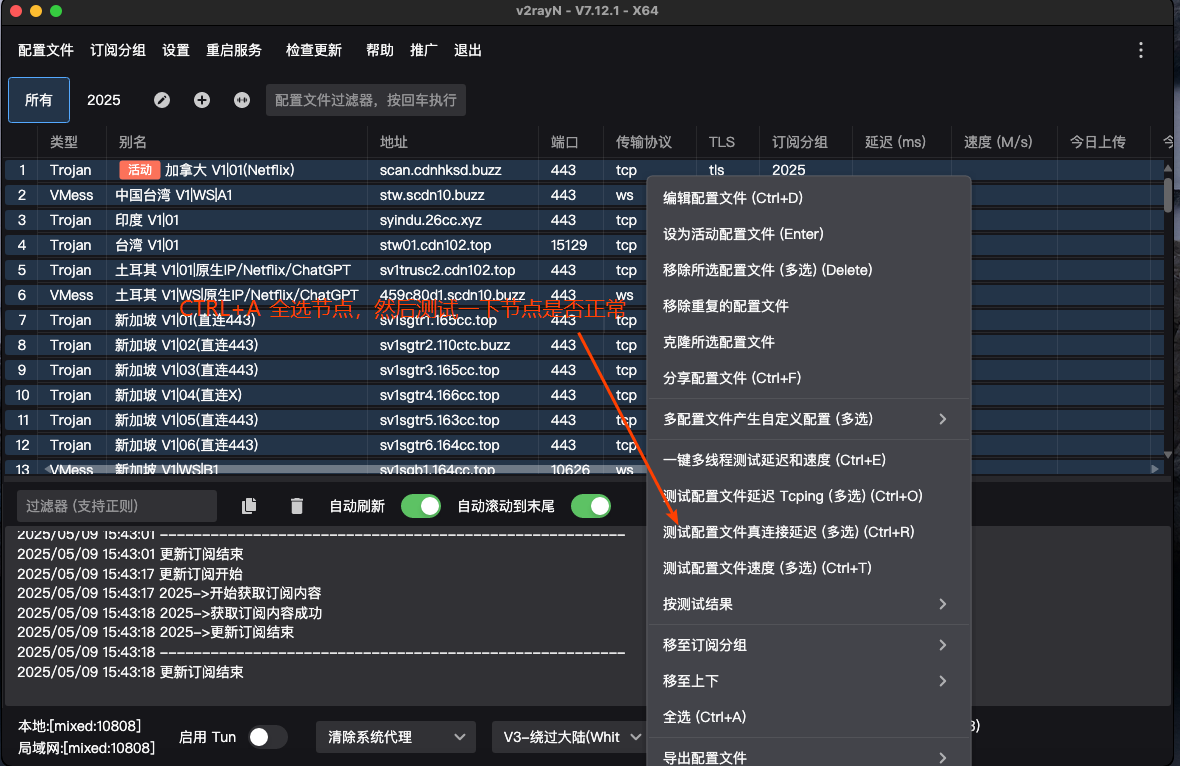Select the 新加坡 V1|02(直连443) row

pyautogui.click(x=326, y=345)
